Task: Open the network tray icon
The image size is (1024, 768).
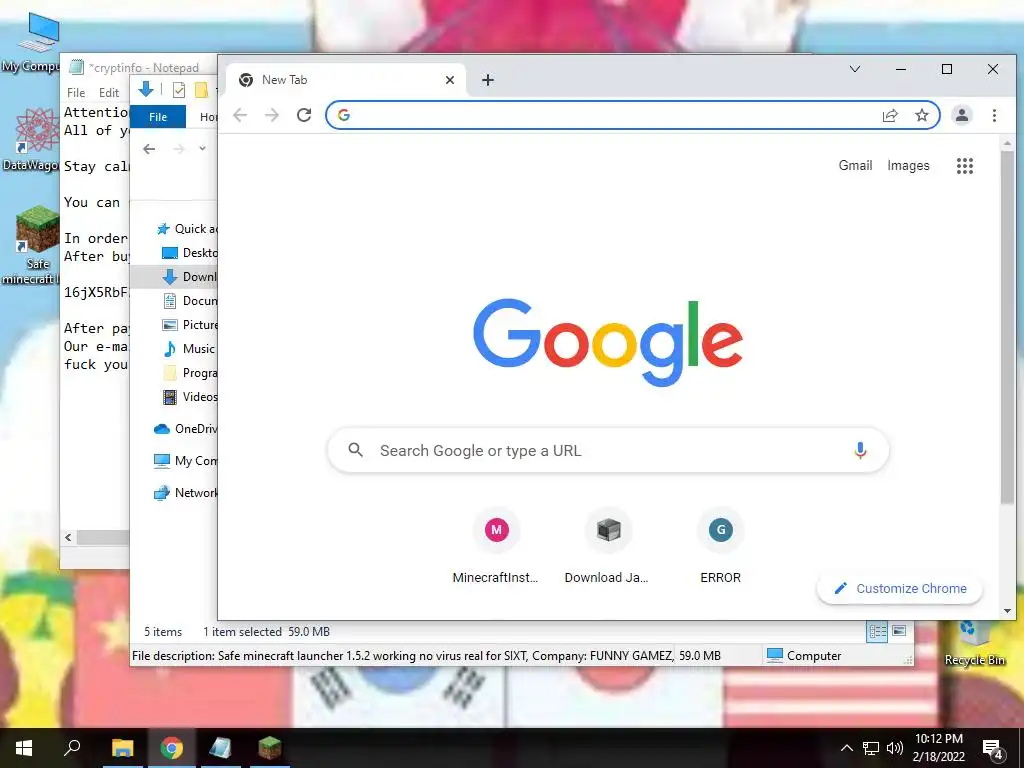Action: 871,748
